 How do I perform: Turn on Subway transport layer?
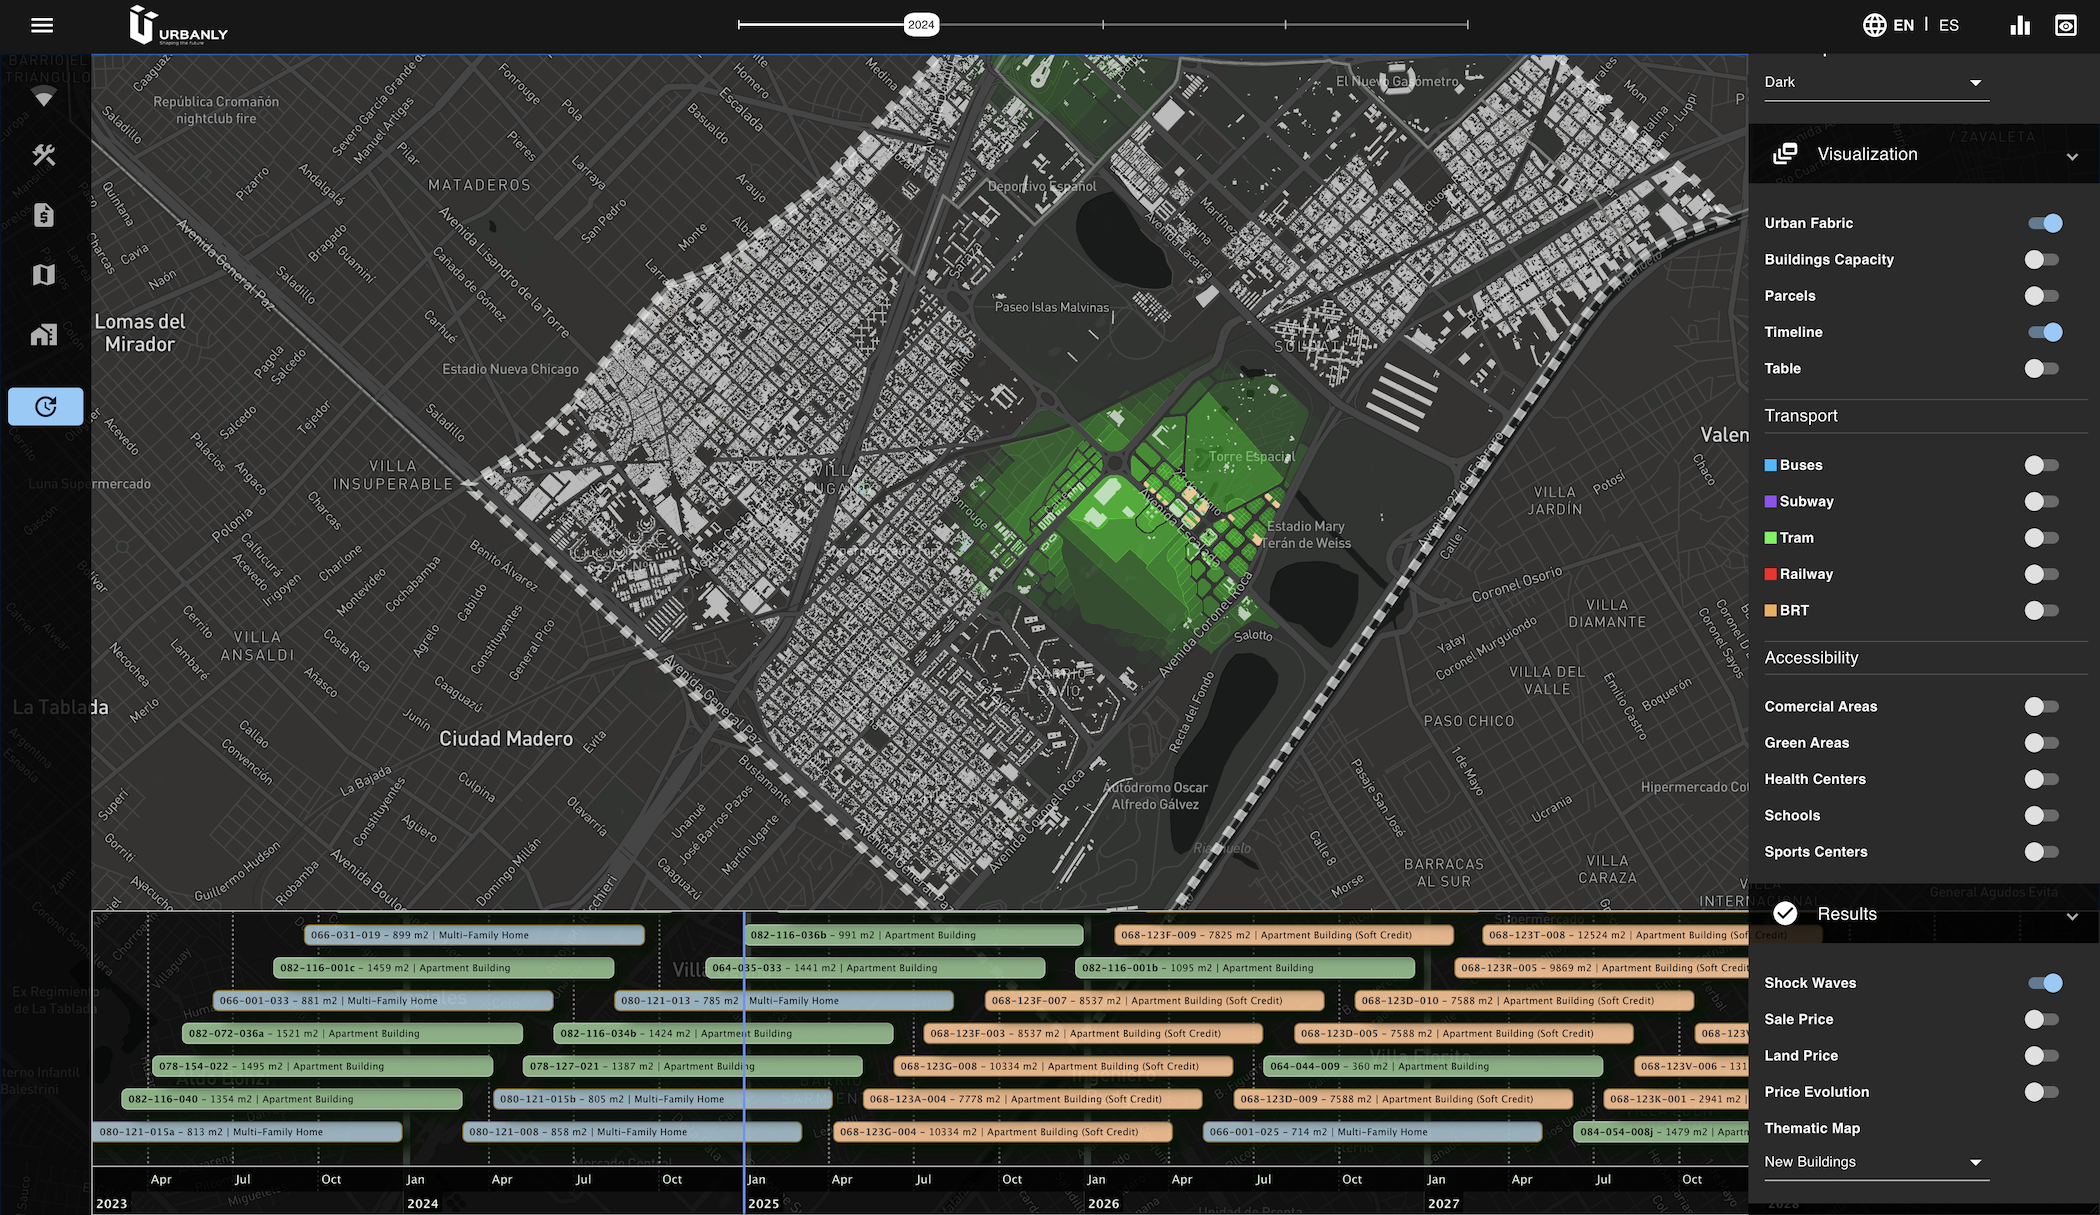click(2041, 502)
